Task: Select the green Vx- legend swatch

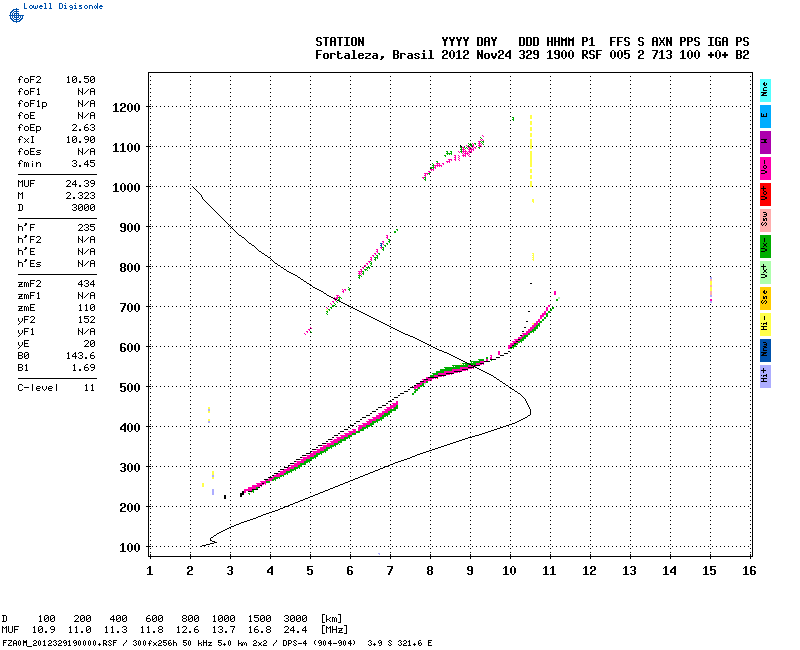Action: pyautogui.click(x=765, y=246)
